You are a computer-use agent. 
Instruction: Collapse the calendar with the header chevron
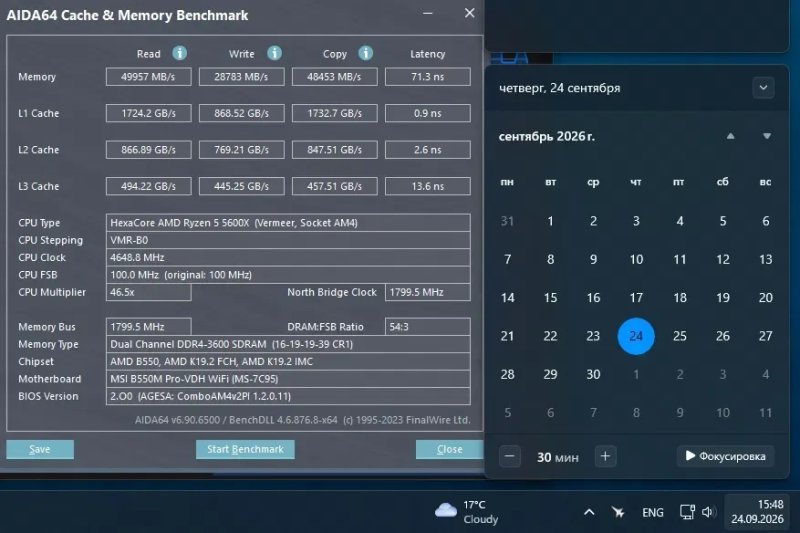pos(763,88)
